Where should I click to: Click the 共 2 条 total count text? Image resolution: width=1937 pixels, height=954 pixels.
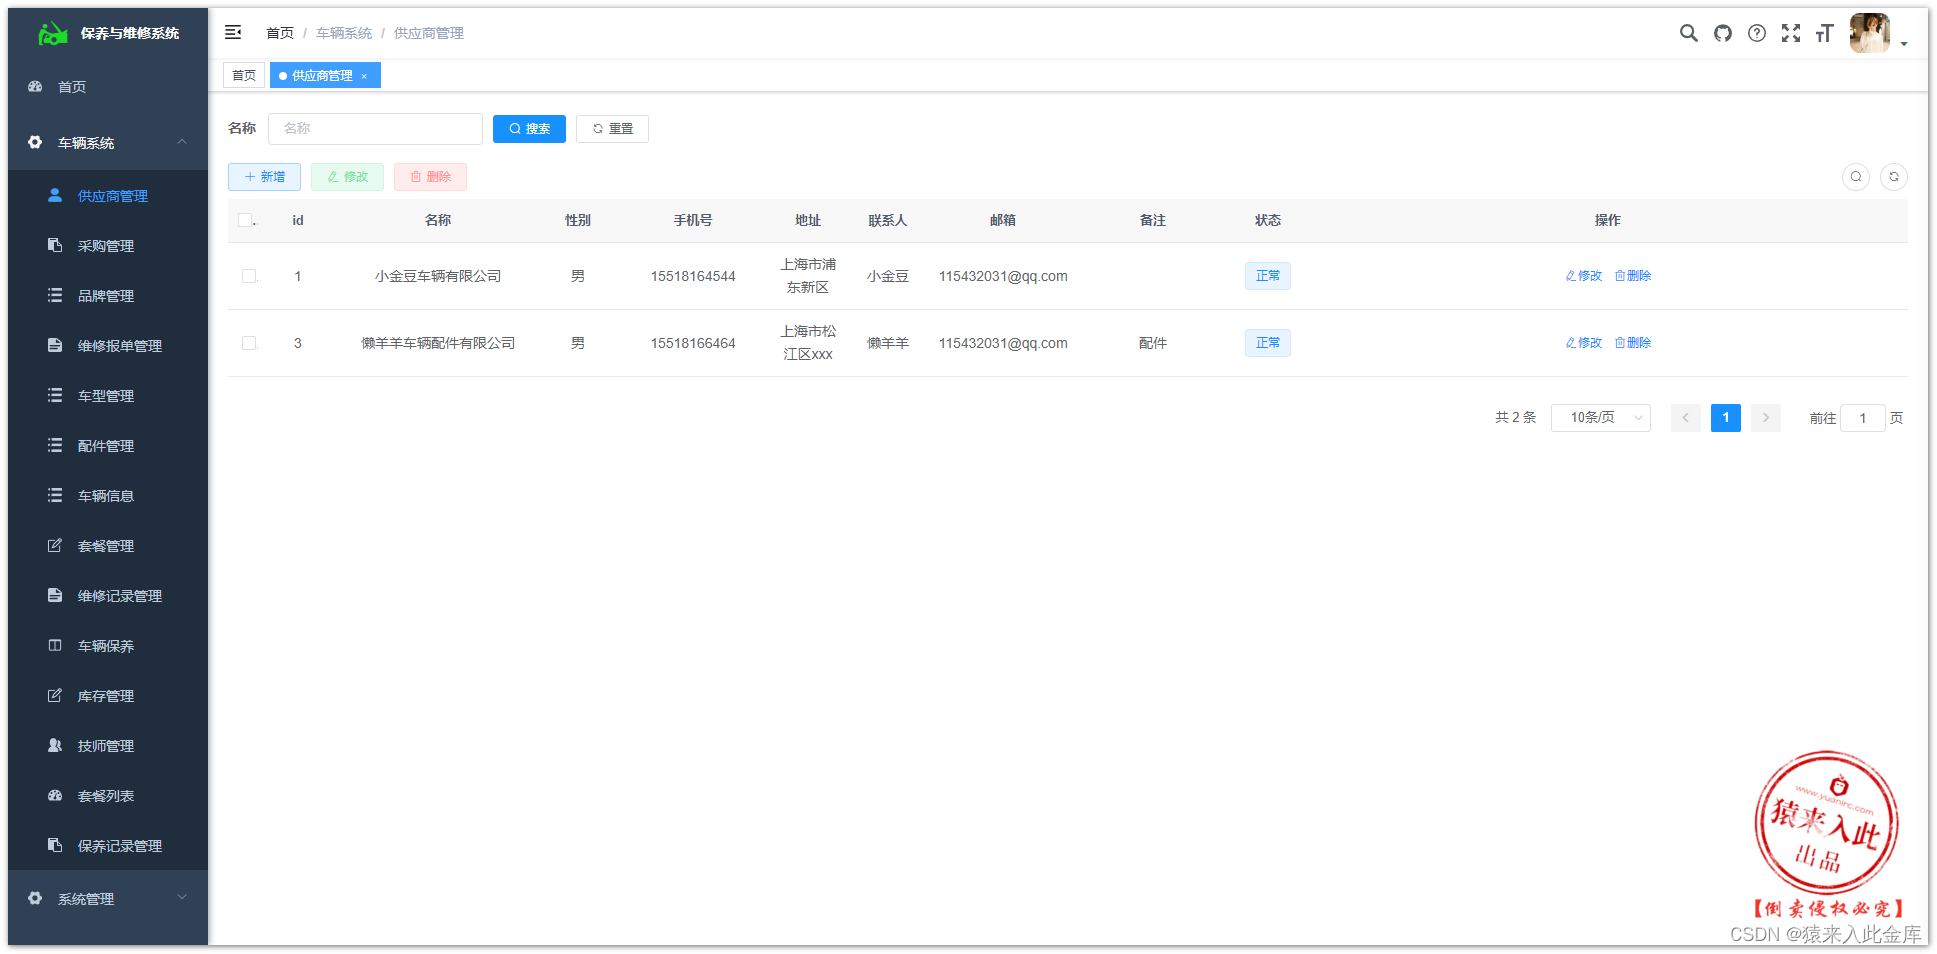pos(1515,418)
